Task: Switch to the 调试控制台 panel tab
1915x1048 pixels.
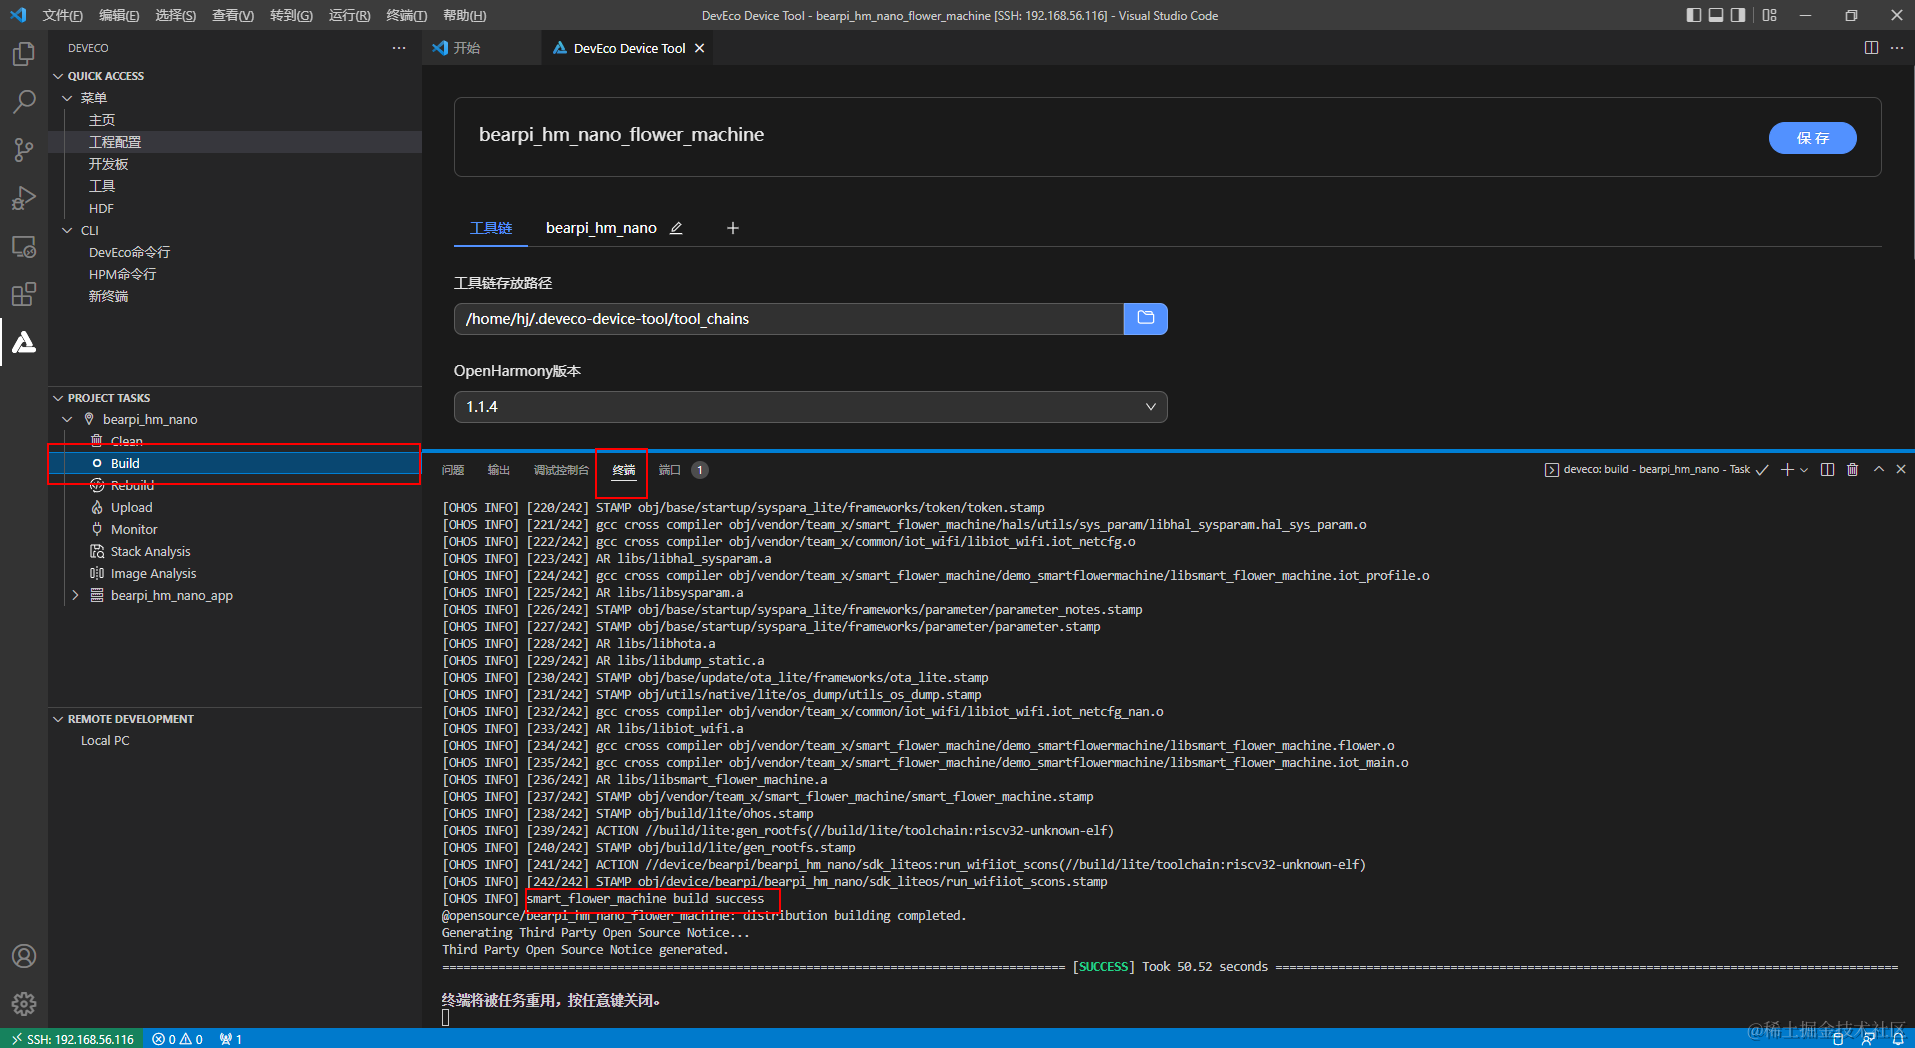Action: [561, 470]
